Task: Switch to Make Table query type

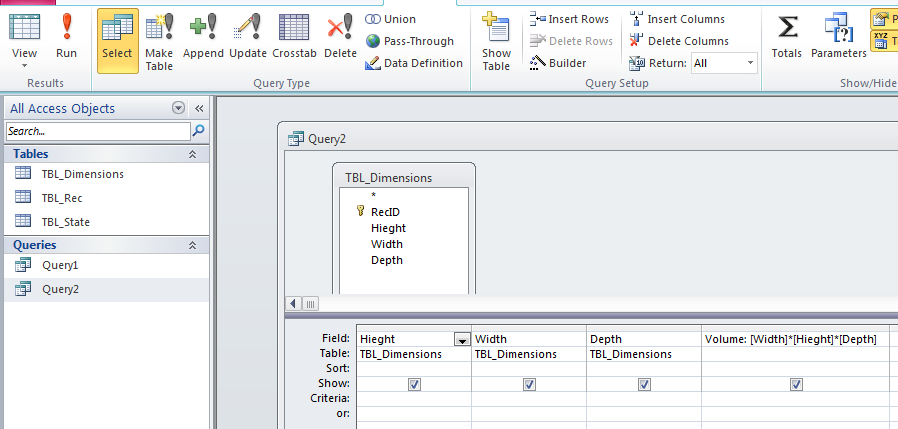Action: tap(159, 41)
